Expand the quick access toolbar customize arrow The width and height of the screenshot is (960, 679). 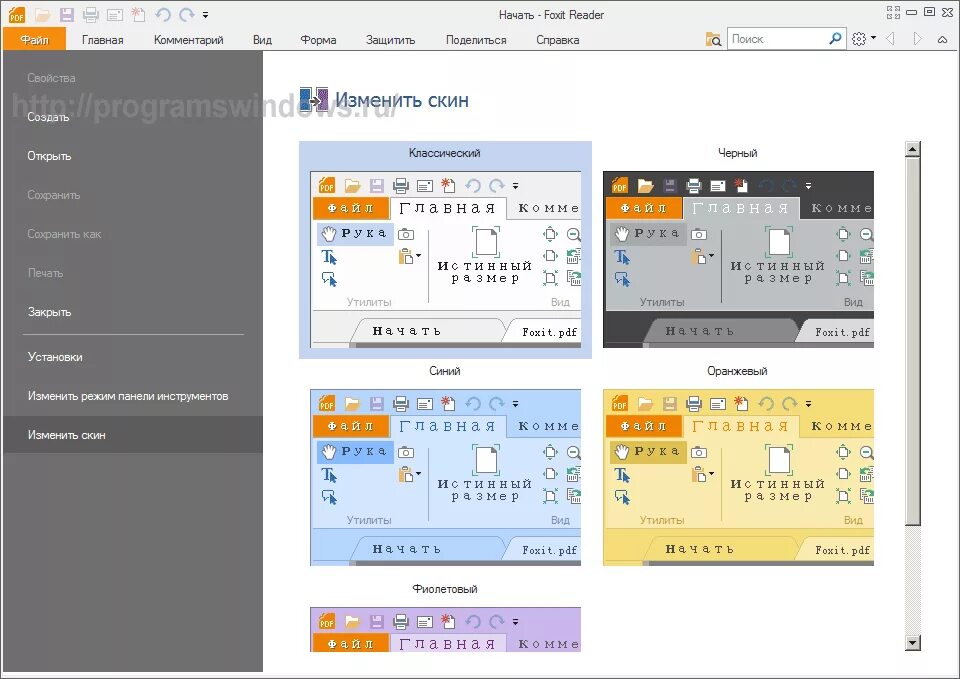[x=206, y=15]
